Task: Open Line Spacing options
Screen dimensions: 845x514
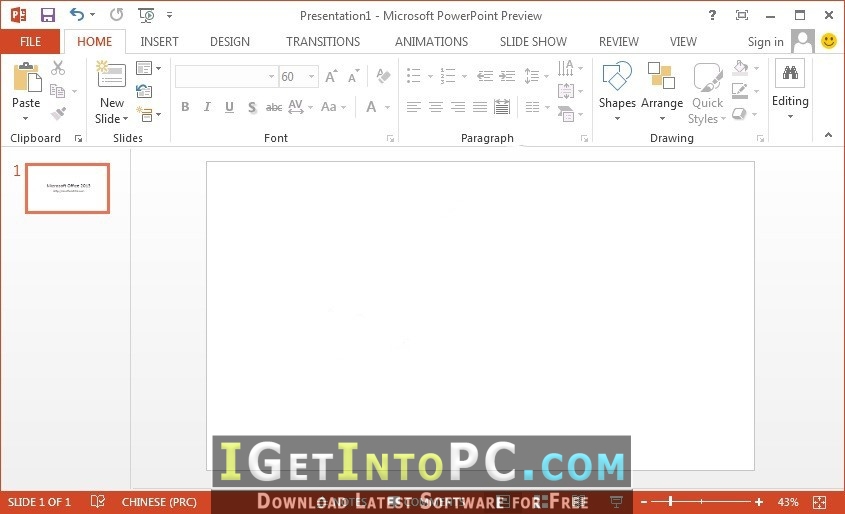Action: pyautogui.click(x=536, y=76)
